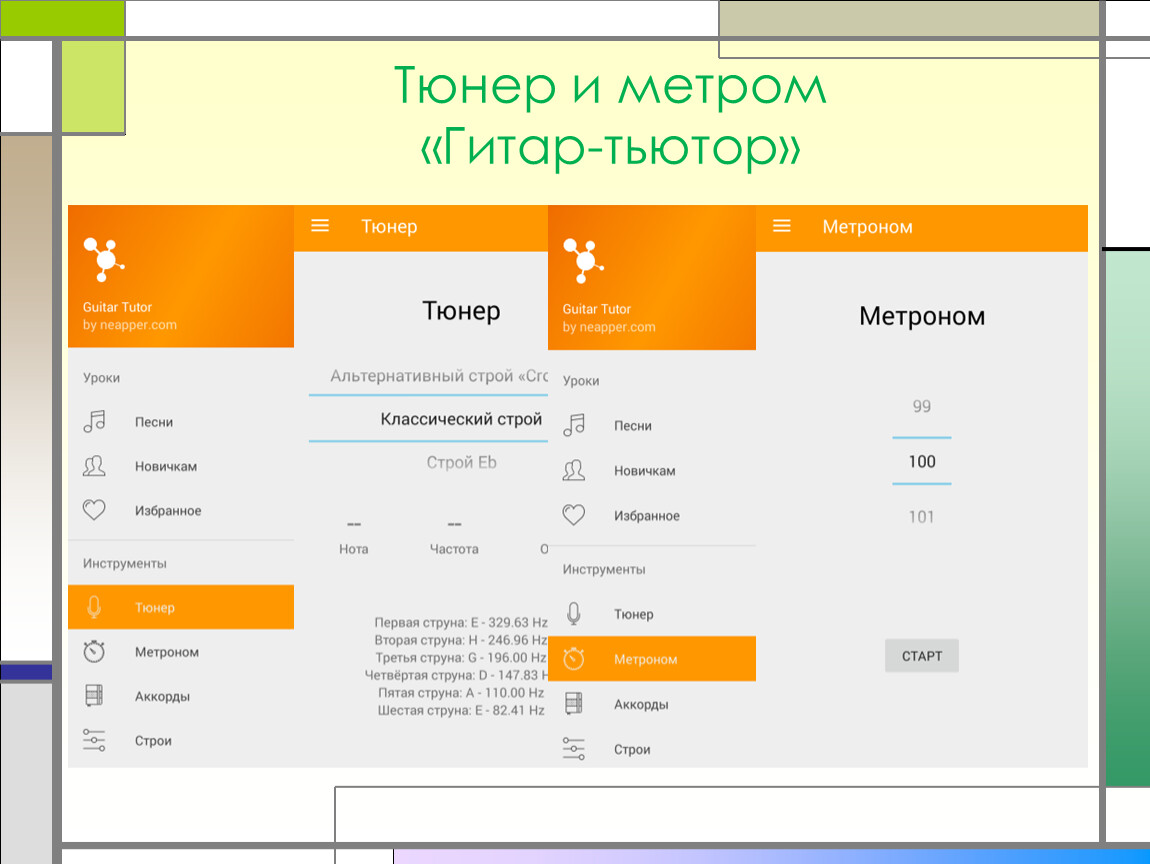Click people icon beside Новичкам in right drawer
The image size is (1150, 864).
click(x=574, y=470)
